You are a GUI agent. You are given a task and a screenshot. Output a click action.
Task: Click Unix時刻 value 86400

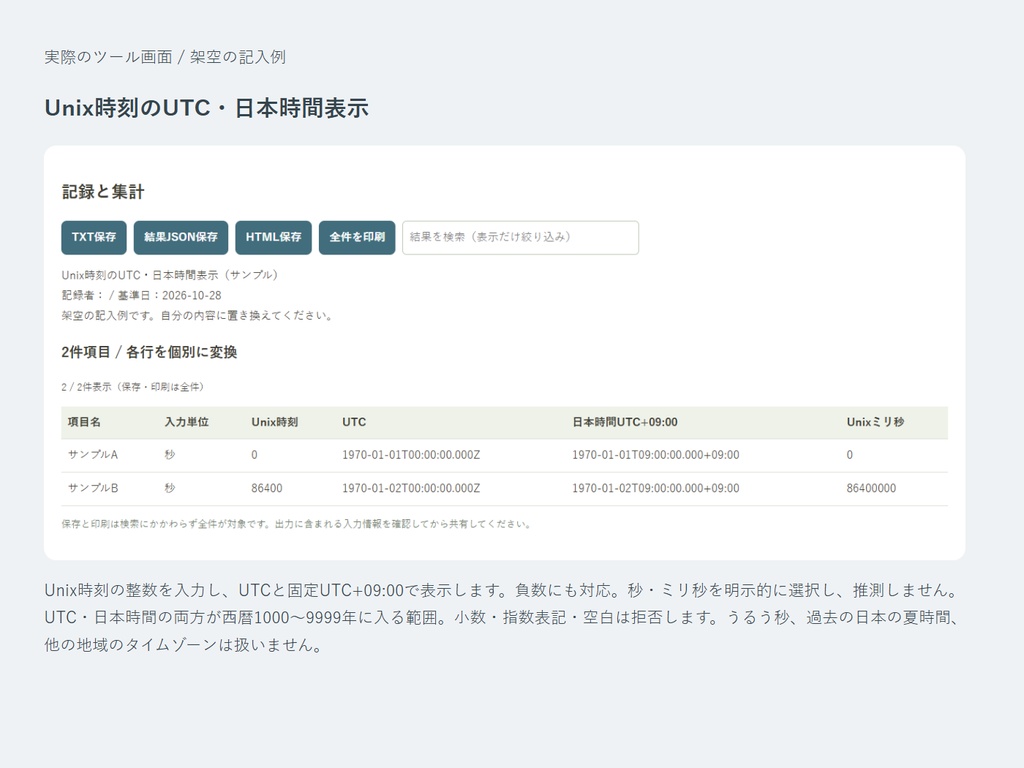267,488
